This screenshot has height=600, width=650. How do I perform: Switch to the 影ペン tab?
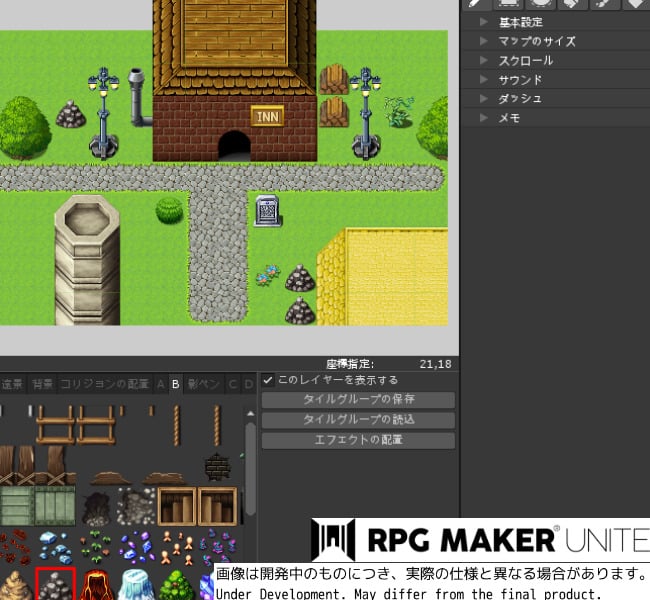click(x=204, y=384)
